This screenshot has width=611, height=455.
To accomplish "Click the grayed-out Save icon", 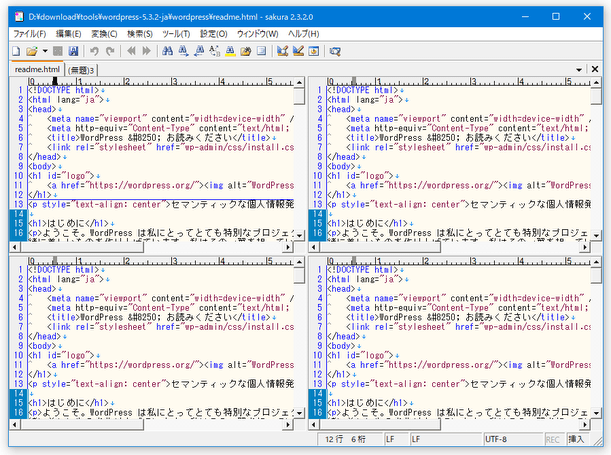I will [58, 51].
